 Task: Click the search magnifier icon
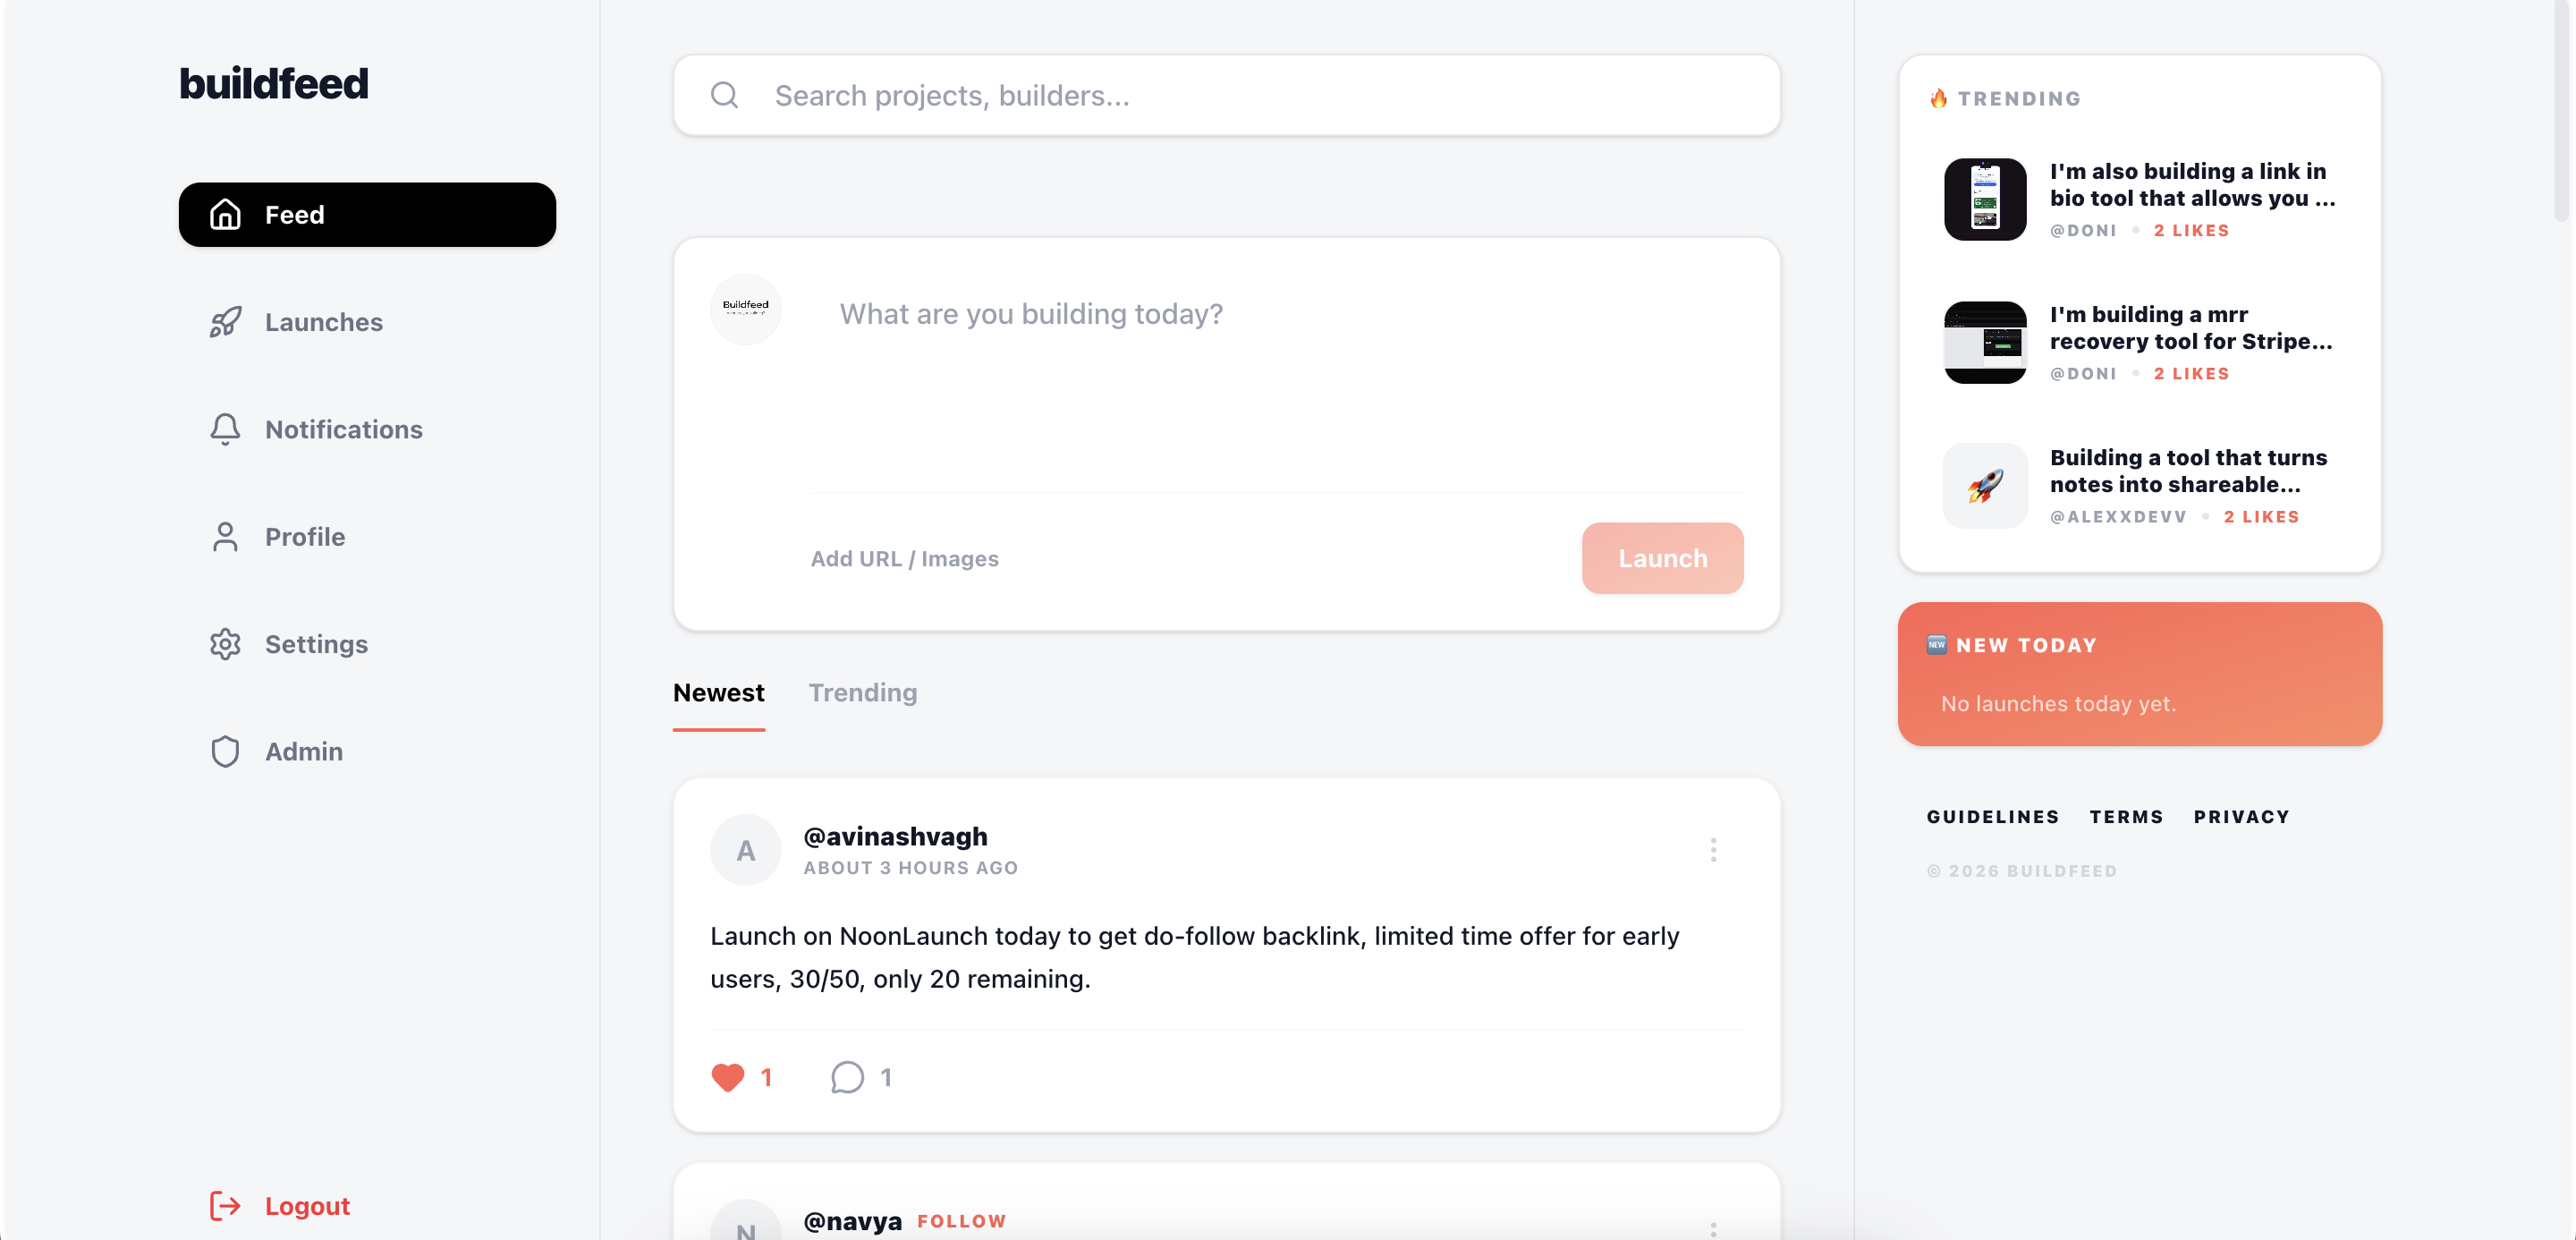tap(724, 95)
